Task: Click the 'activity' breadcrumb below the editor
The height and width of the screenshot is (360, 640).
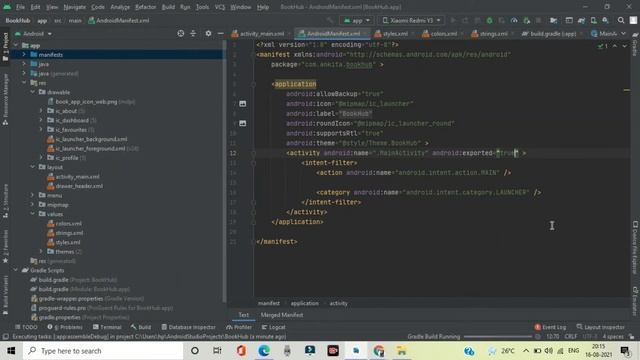Action: [338, 303]
